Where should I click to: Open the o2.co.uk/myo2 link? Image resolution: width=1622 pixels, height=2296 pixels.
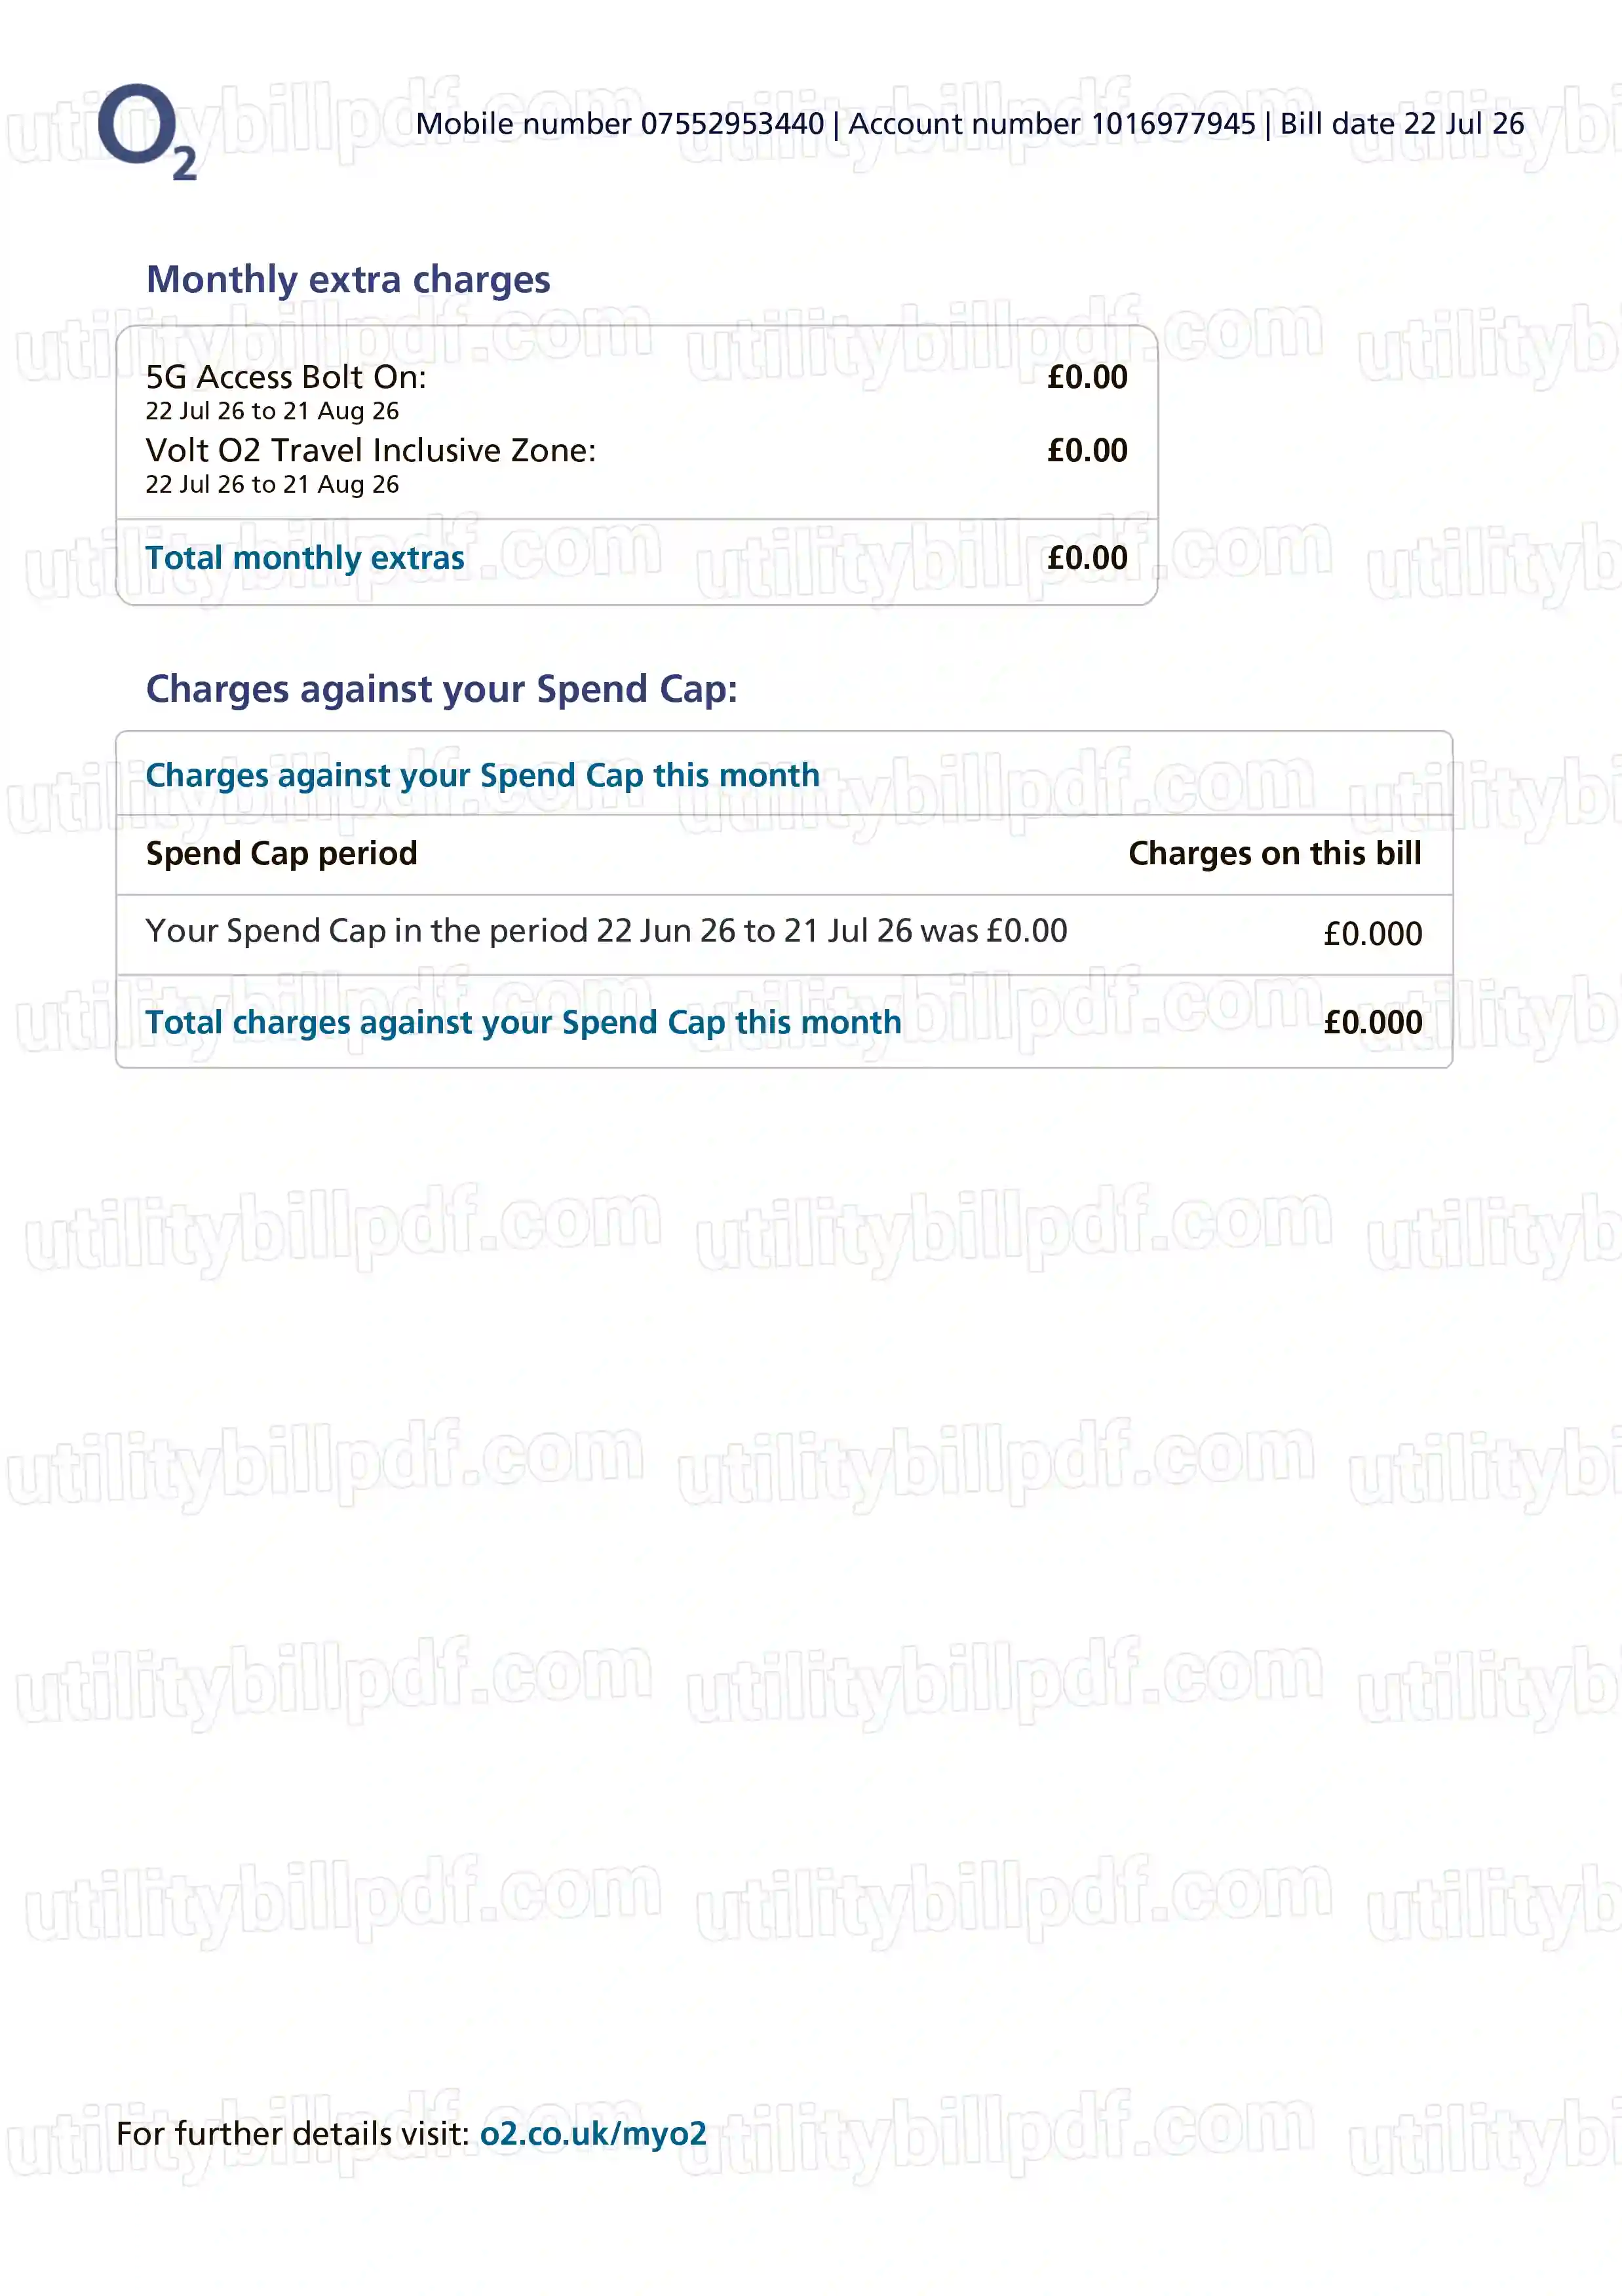(593, 2133)
